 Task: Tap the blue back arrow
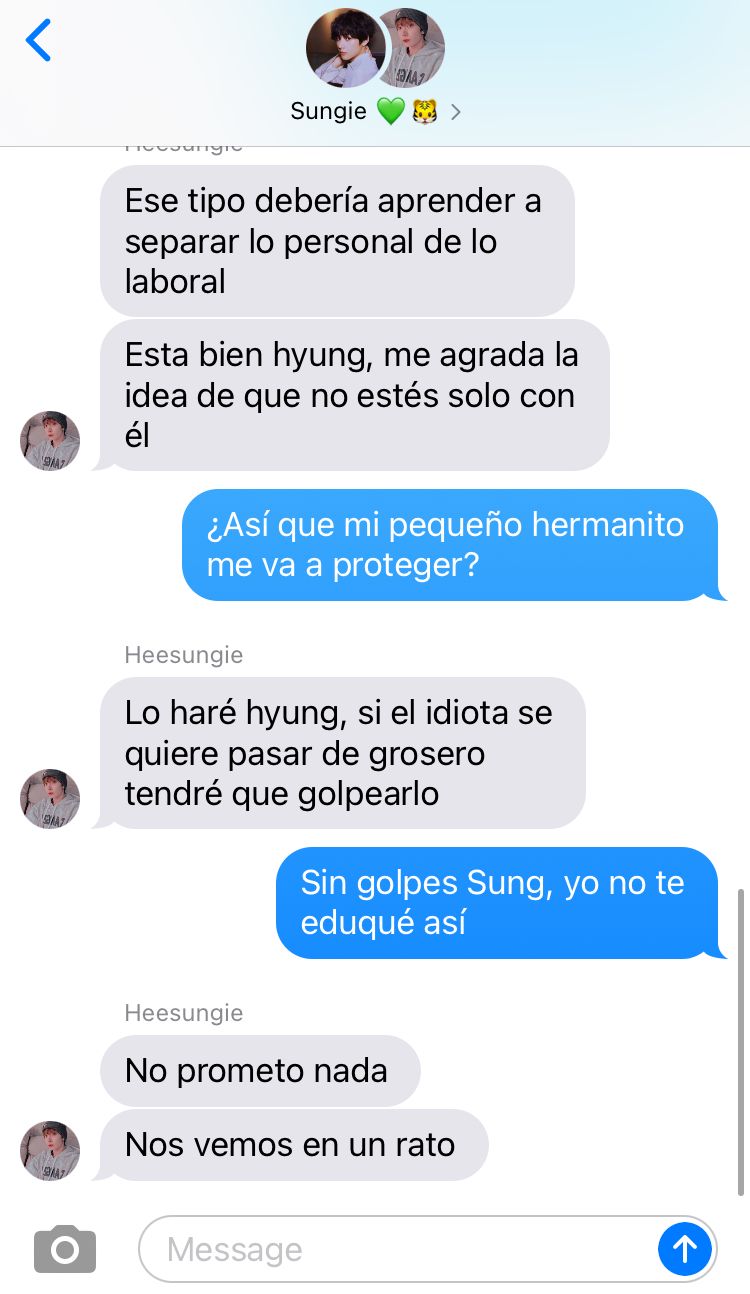38,41
